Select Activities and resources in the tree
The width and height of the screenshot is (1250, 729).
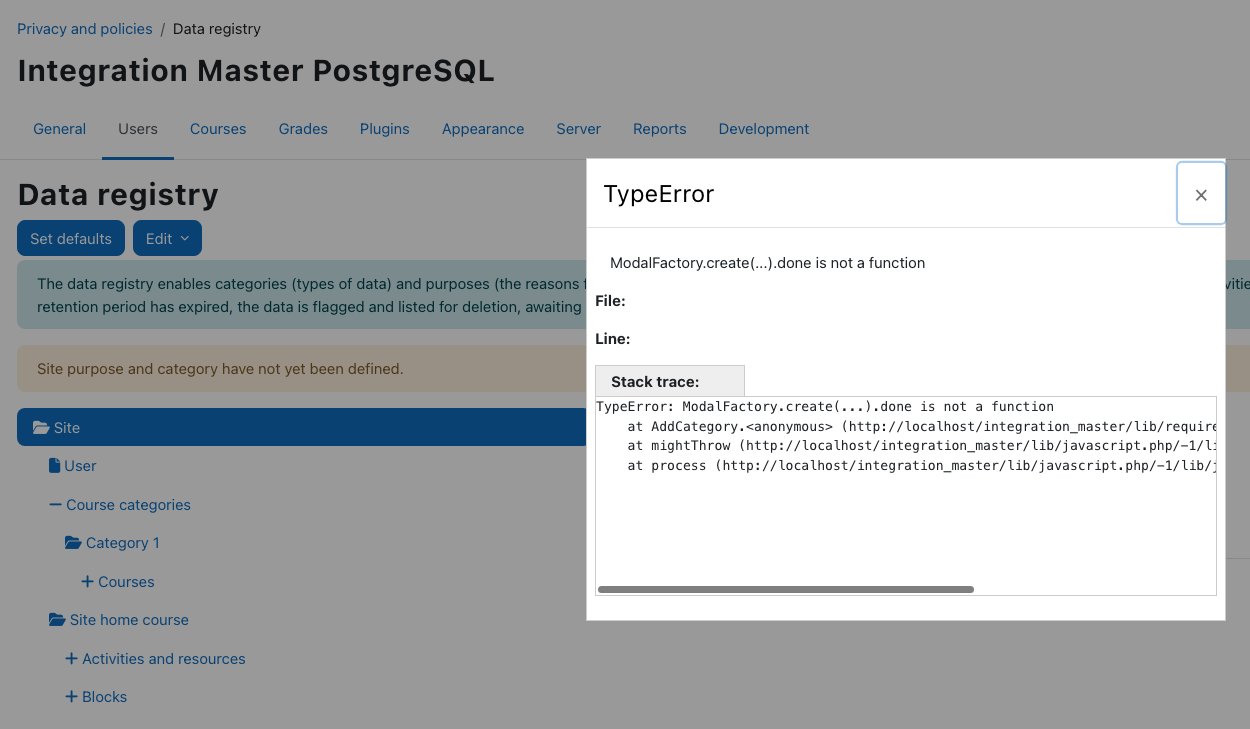tap(164, 659)
